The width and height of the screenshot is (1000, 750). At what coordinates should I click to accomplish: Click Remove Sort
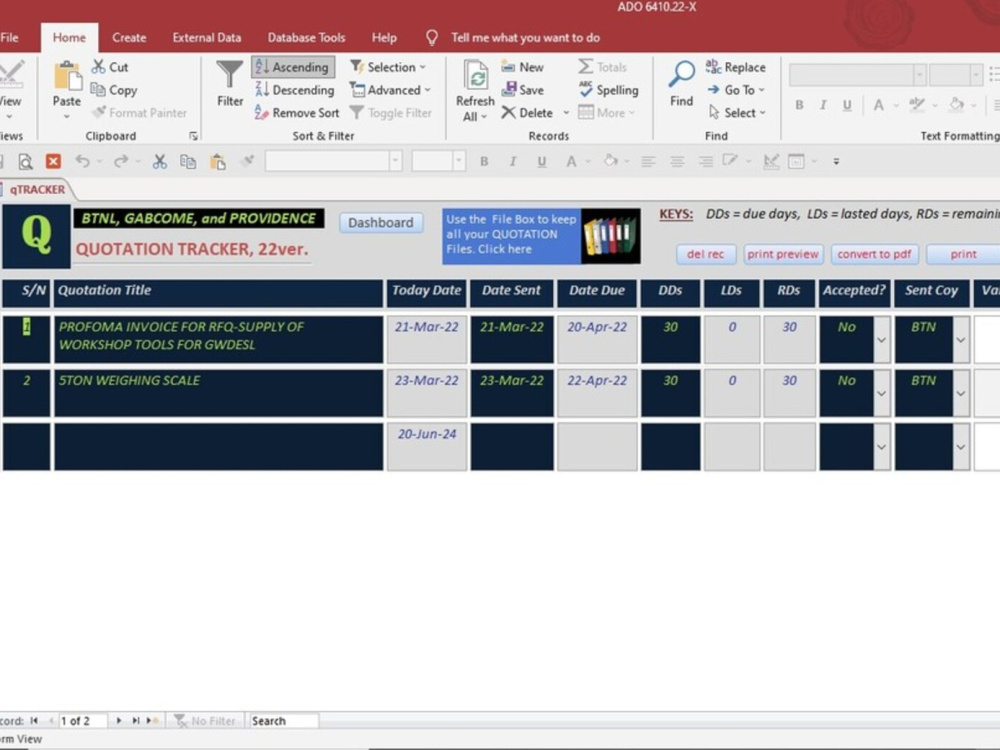[x=297, y=113]
